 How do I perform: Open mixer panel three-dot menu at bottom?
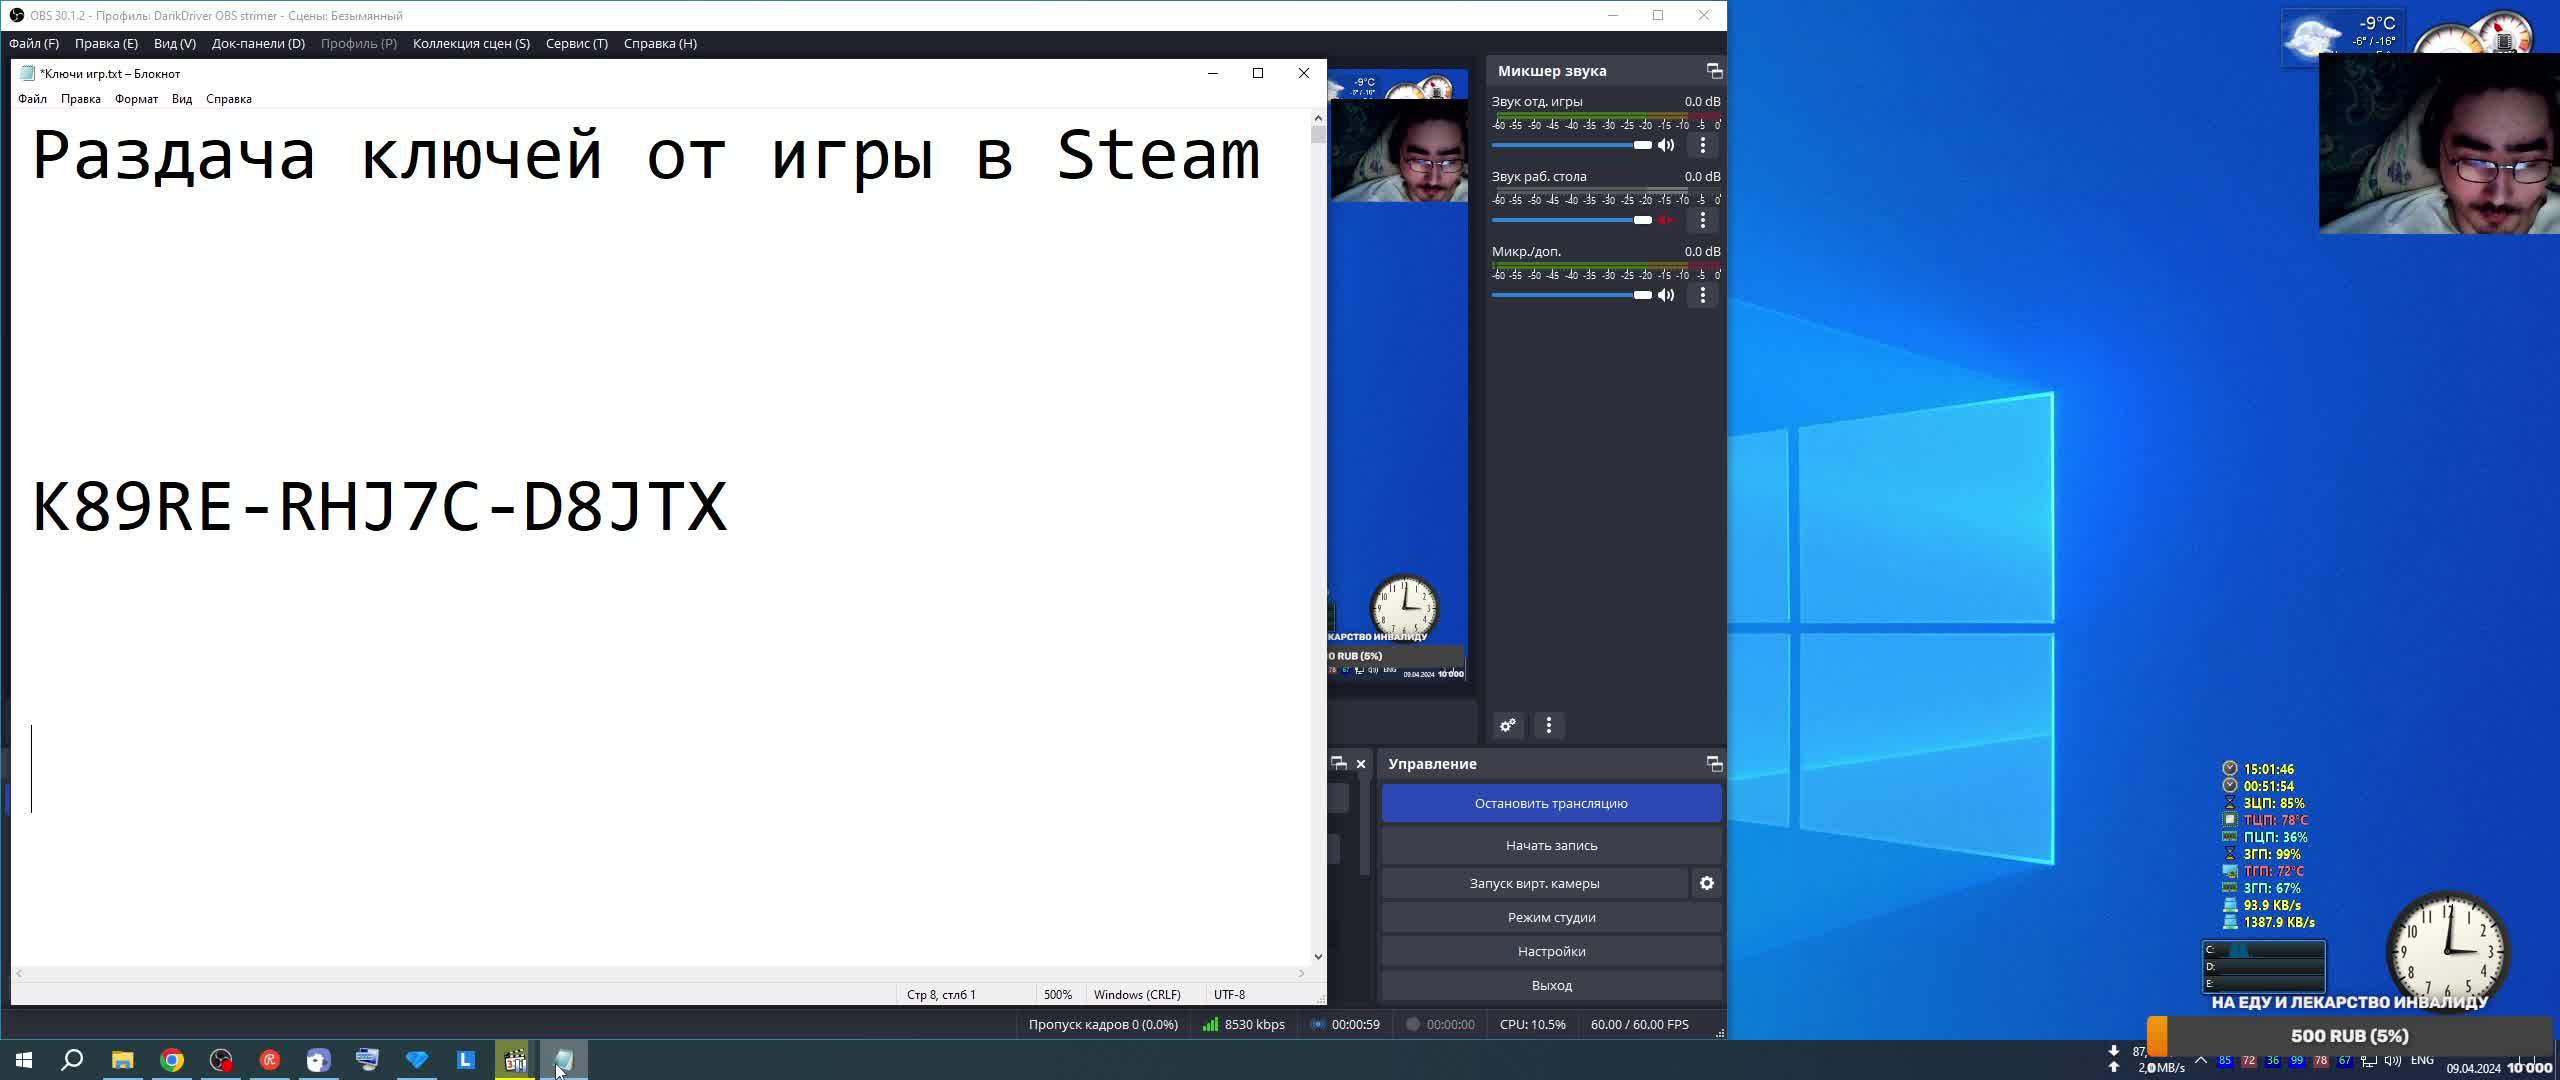[x=1549, y=725]
